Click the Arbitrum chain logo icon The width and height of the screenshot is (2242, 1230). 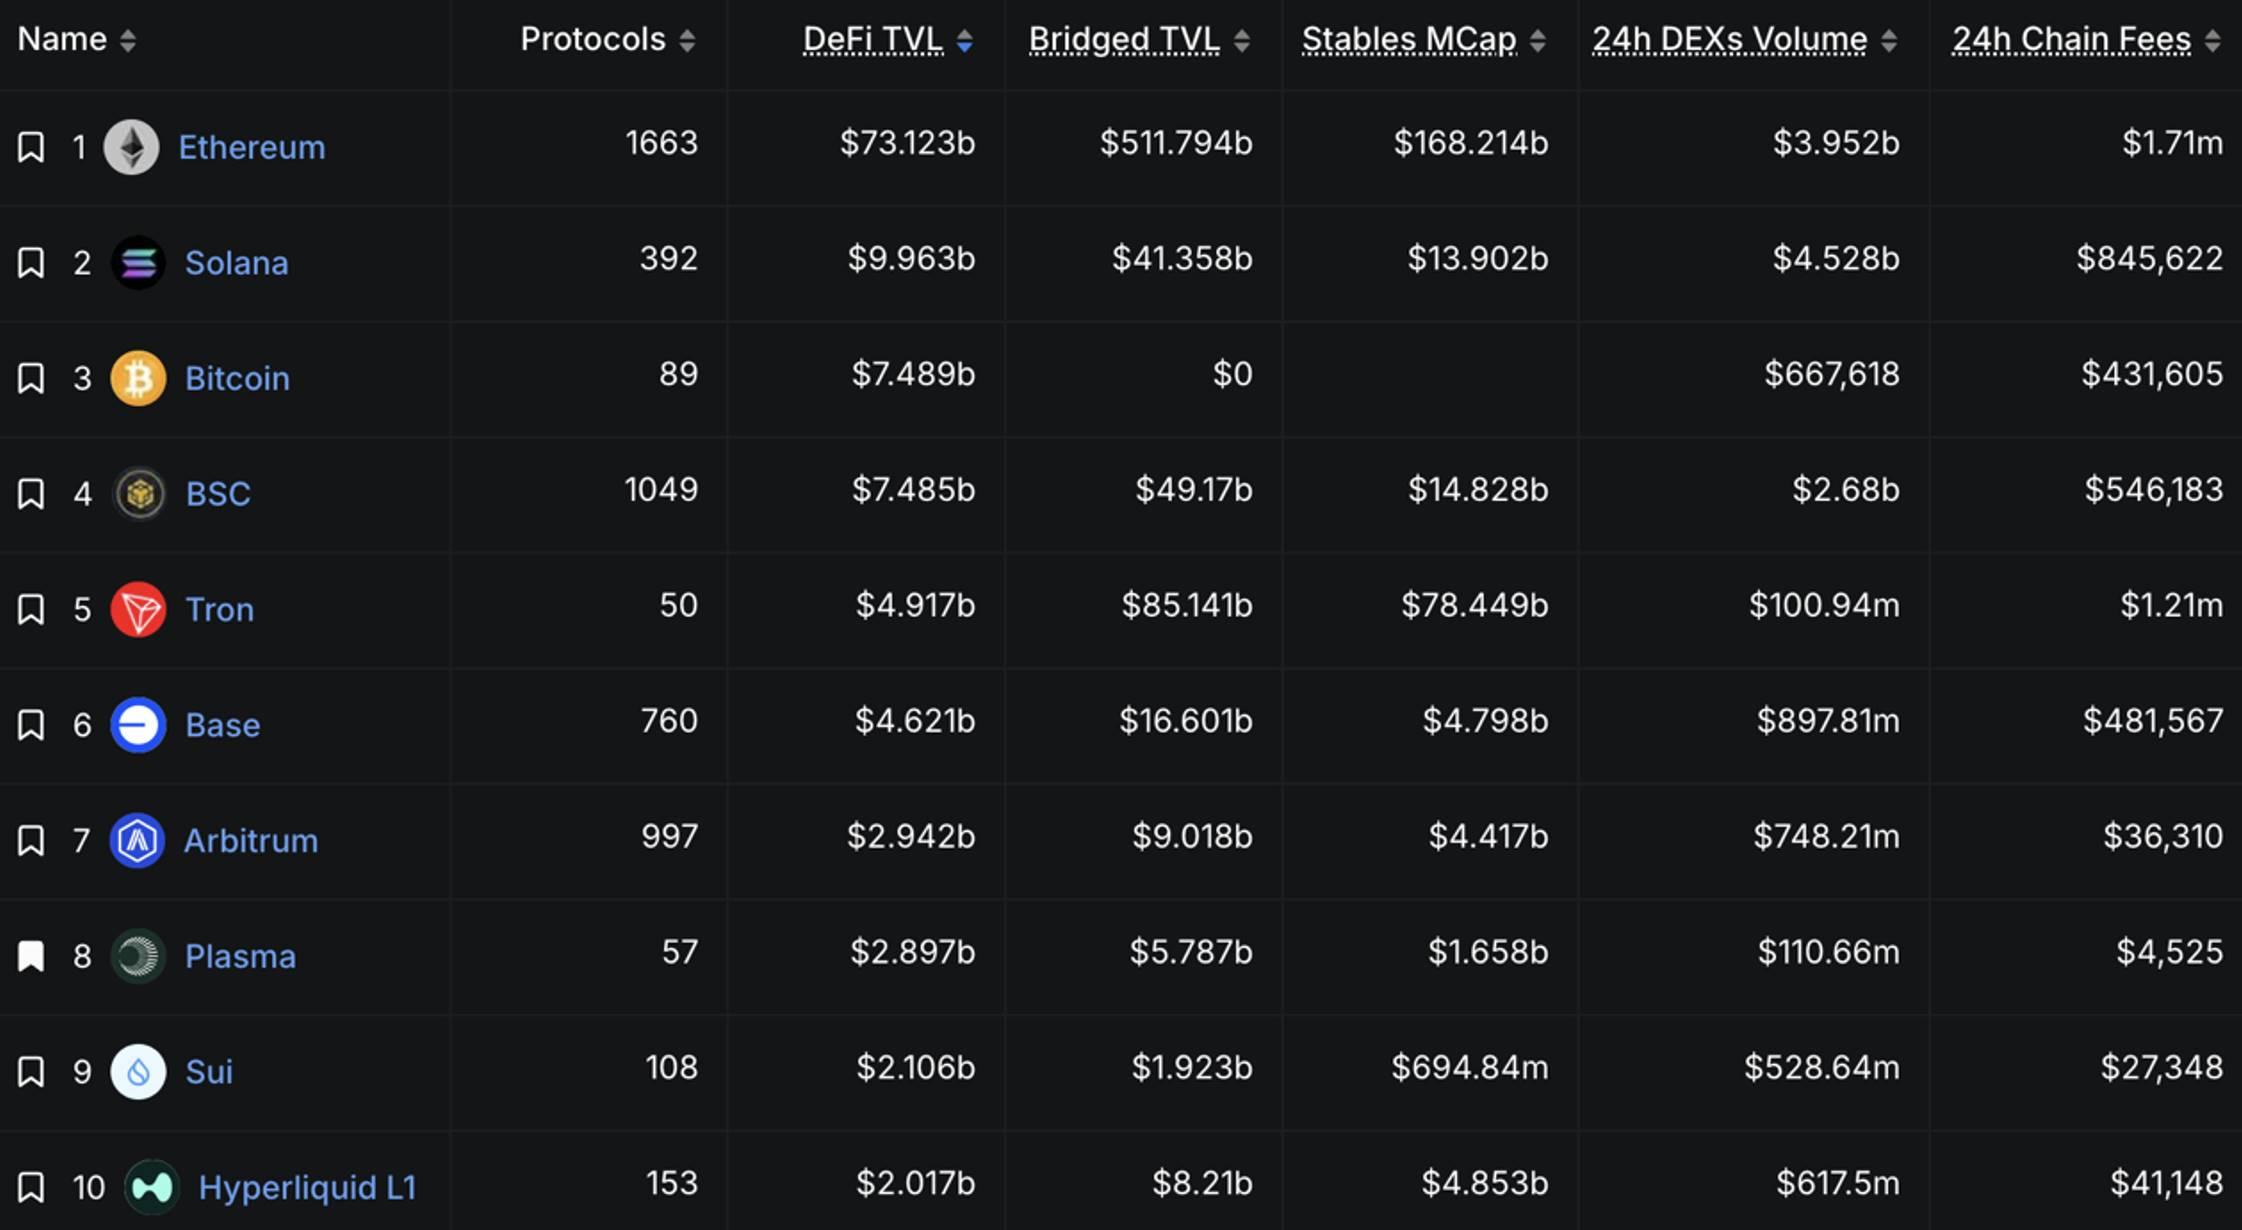click(137, 840)
